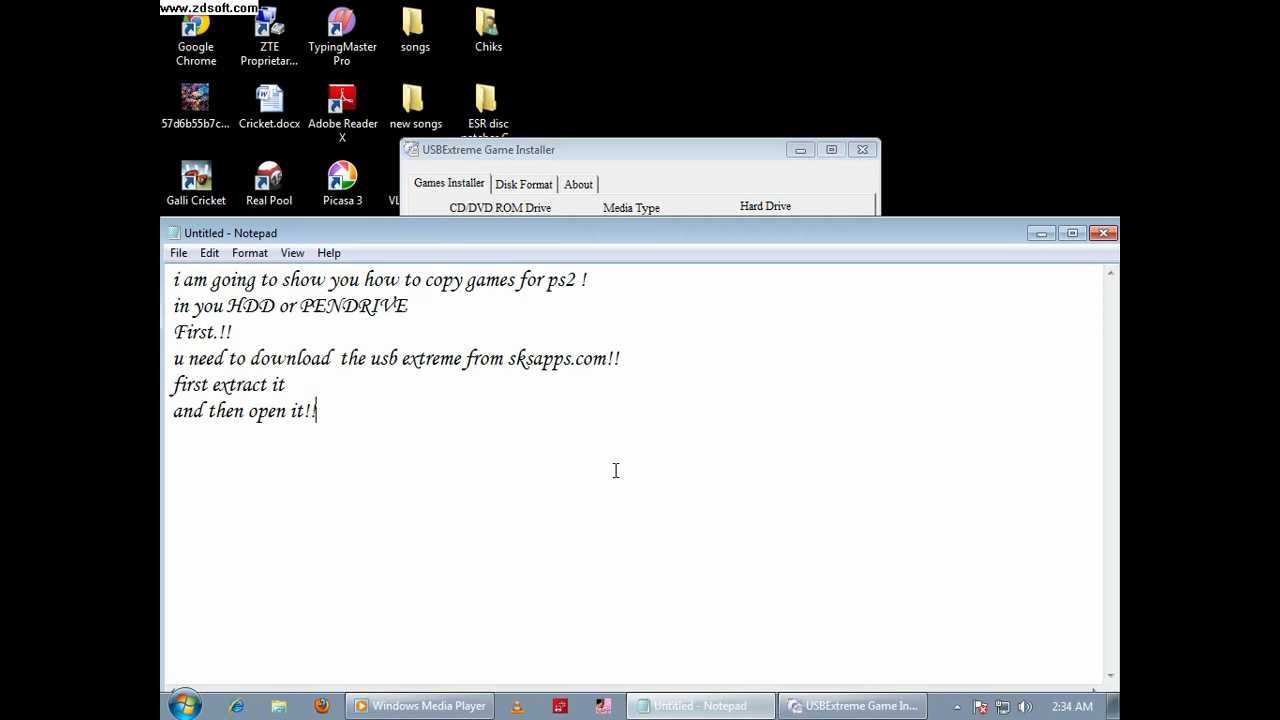Screen dimensions: 1280x720
Task: Click the pink app icon before Notepad button
Action: point(603,706)
